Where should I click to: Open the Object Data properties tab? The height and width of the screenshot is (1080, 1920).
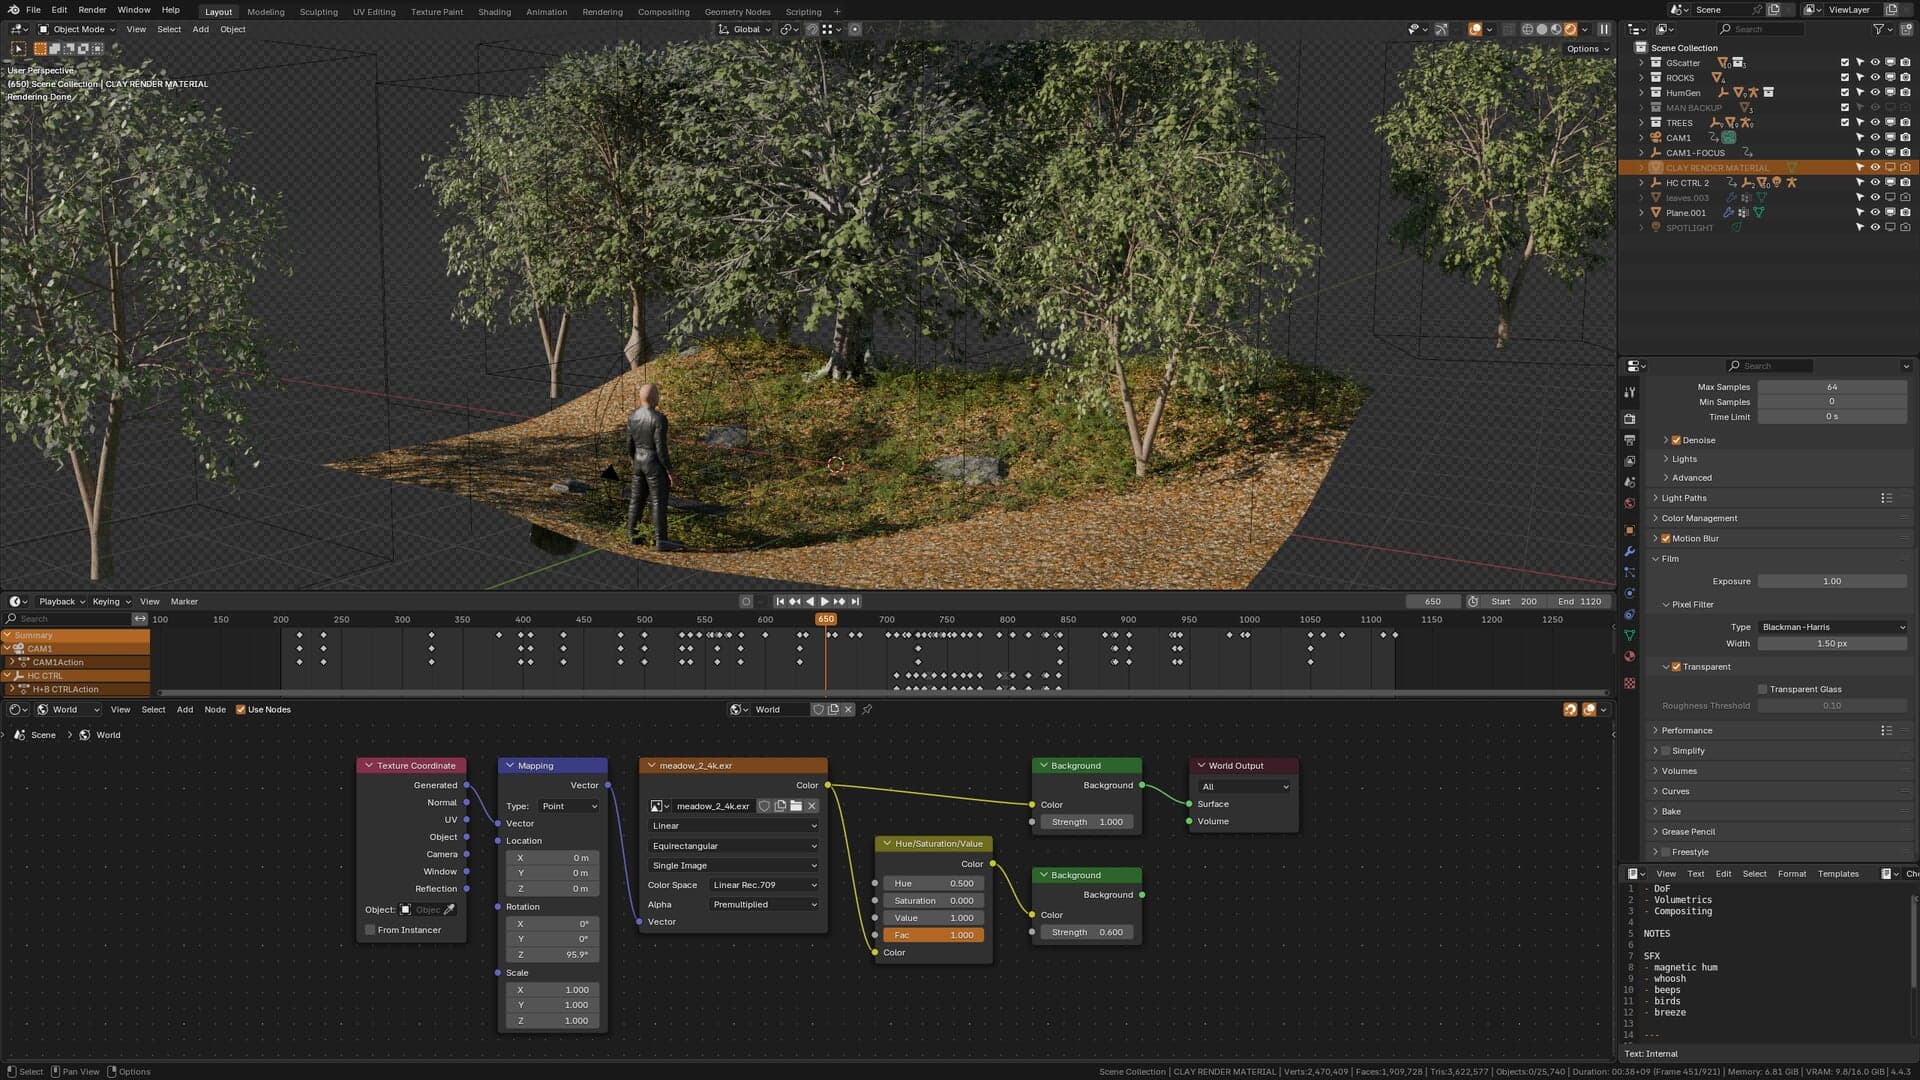(1630, 635)
